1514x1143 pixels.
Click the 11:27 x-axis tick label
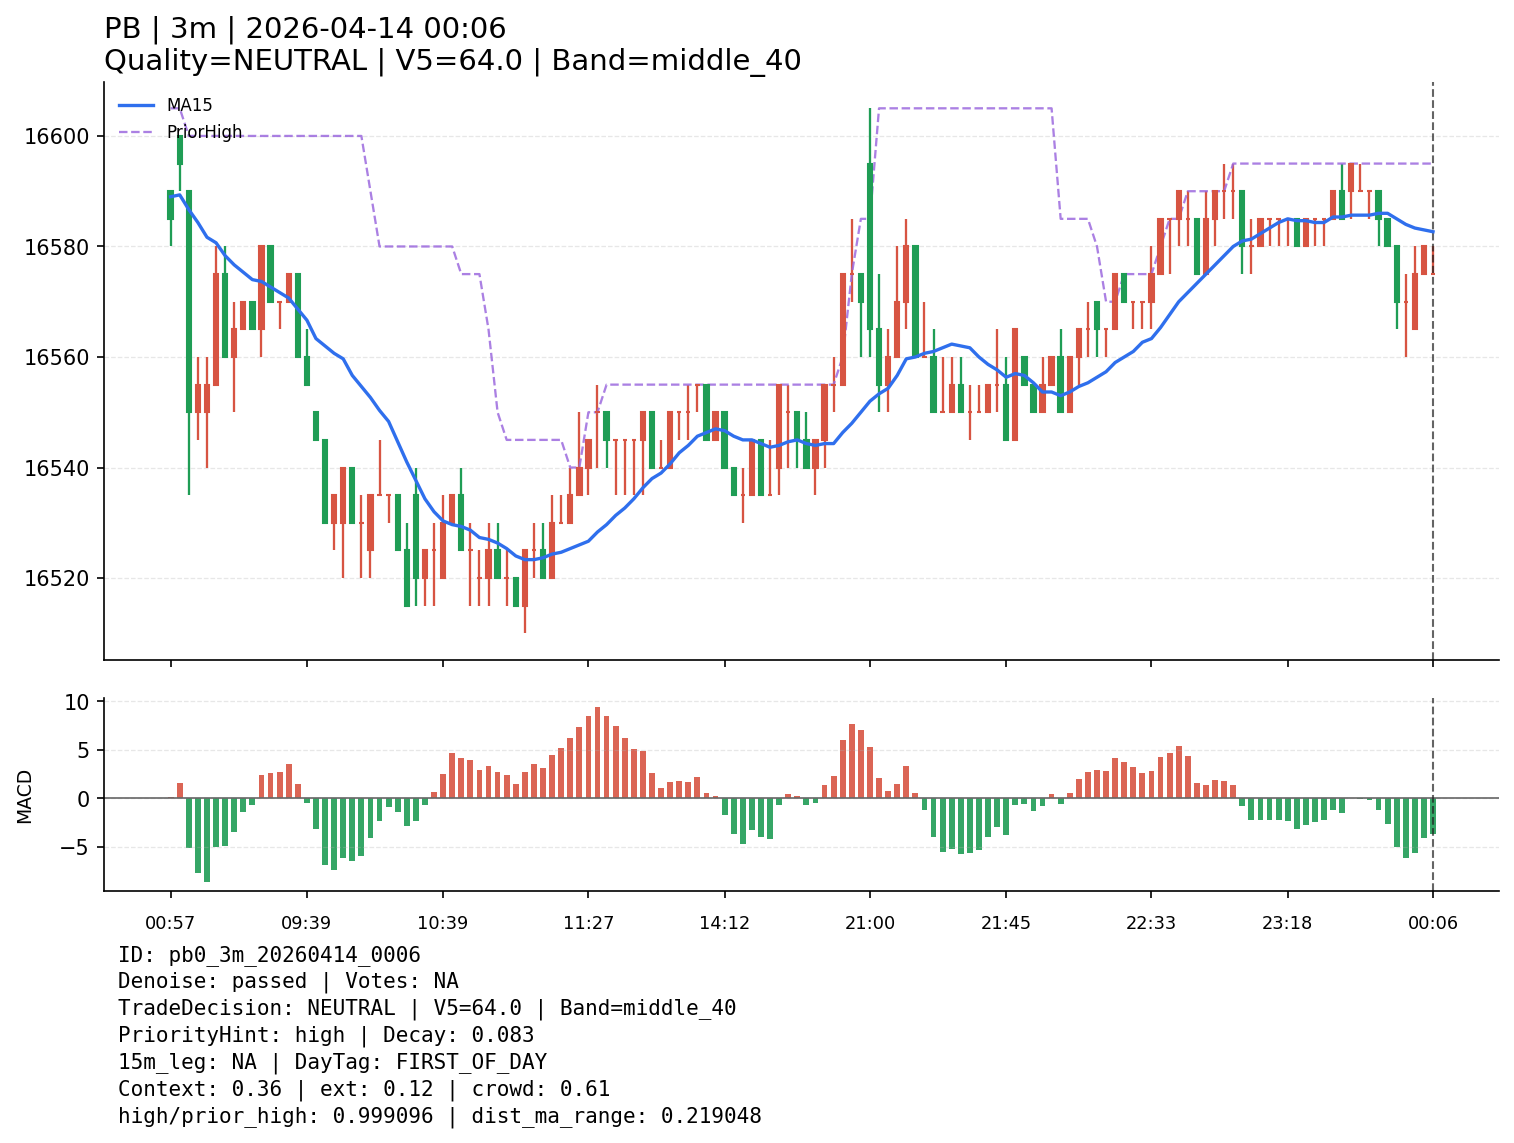(x=588, y=923)
